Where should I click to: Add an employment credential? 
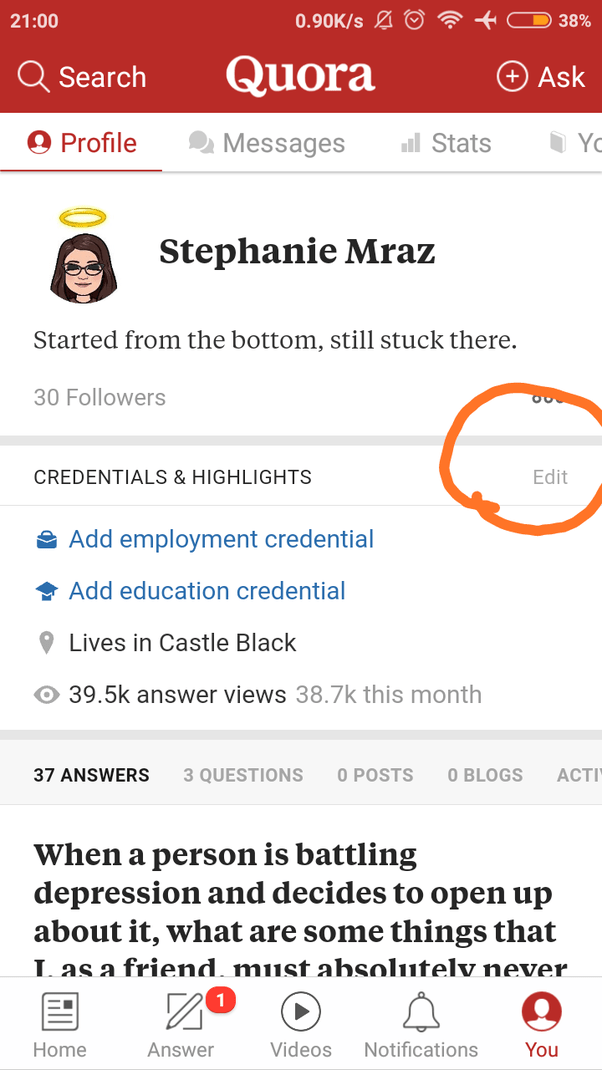(220, 538)
